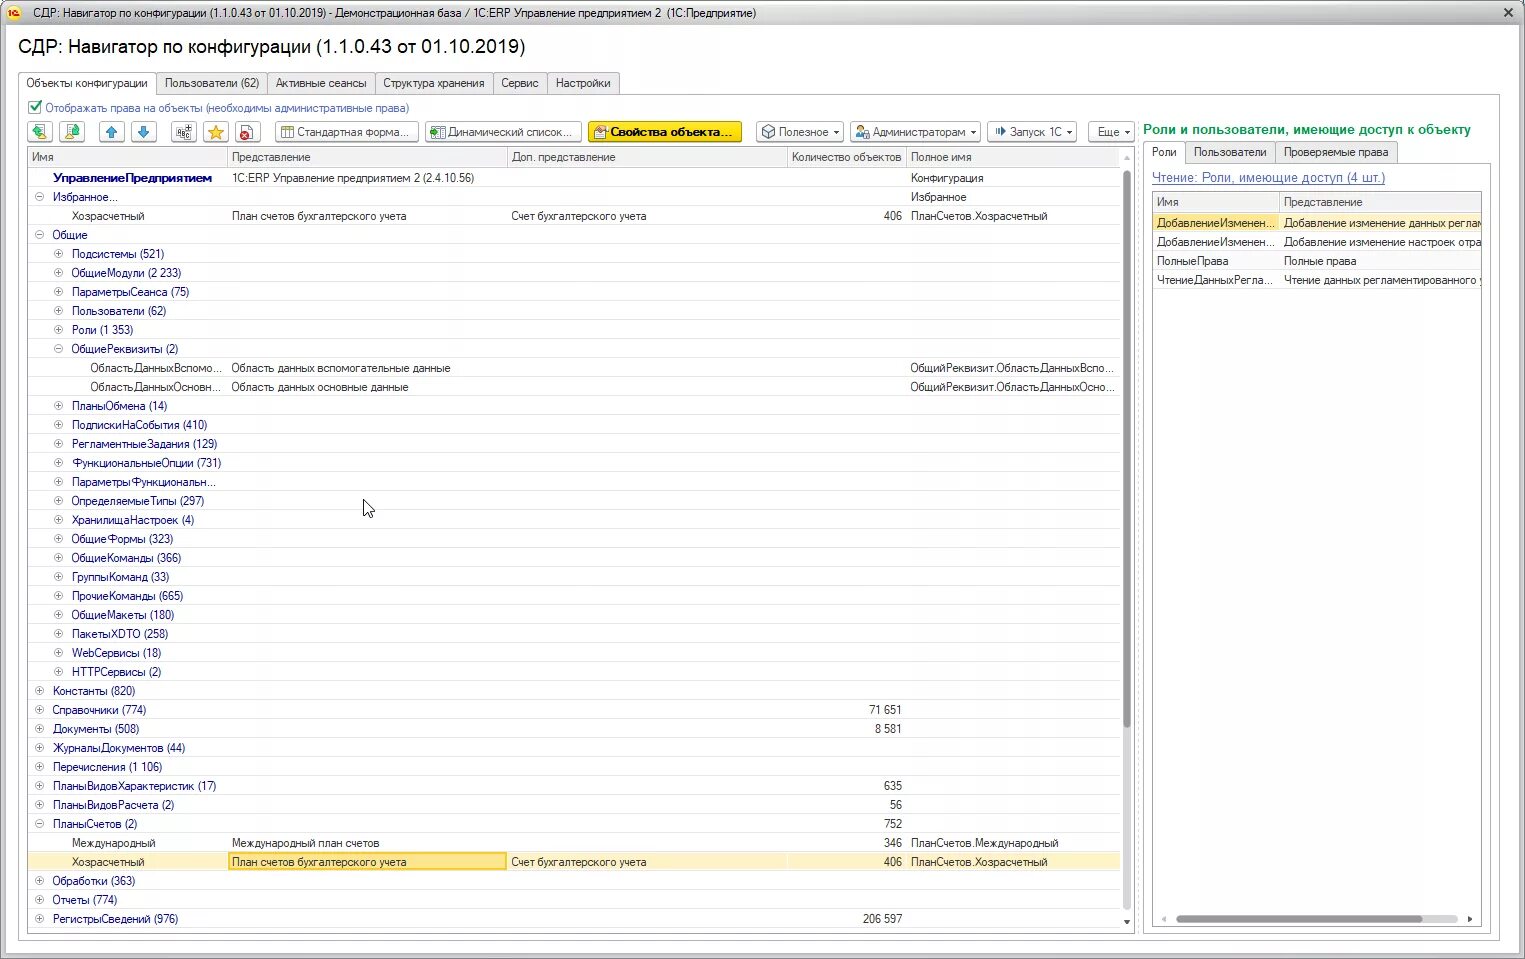Screen dimensions: 1525x959
Task: Collapse the 'Общие' tree node
Action: tap(40, 235)
